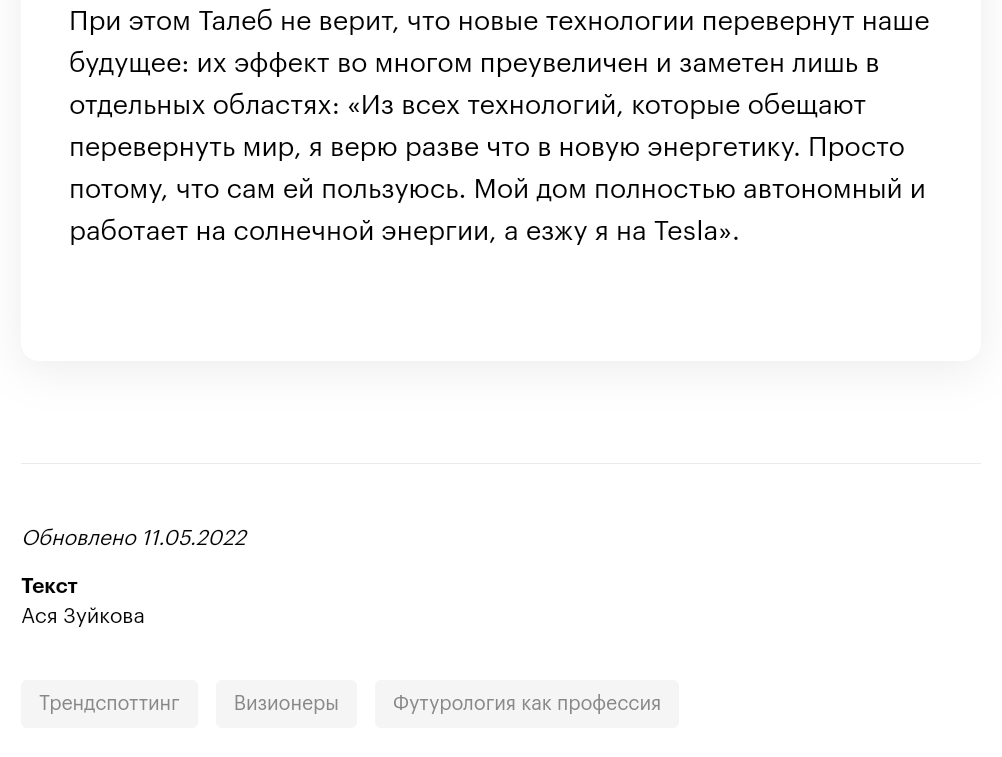1002x757 pixels.
Task: Click the phrase перевернуть мир
Action: [x=185, y=148]
